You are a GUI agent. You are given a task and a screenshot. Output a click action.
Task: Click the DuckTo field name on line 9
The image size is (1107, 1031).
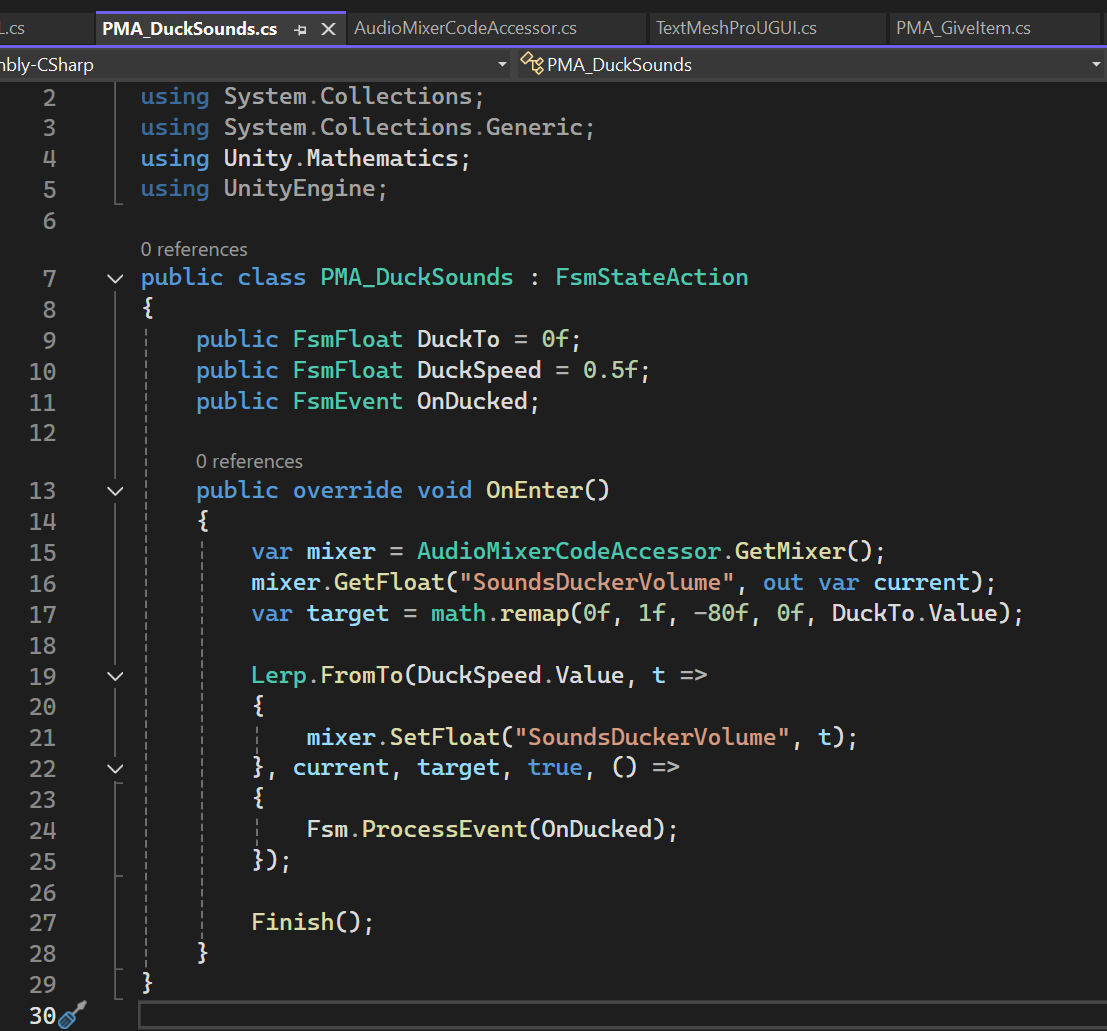[458, 340]
